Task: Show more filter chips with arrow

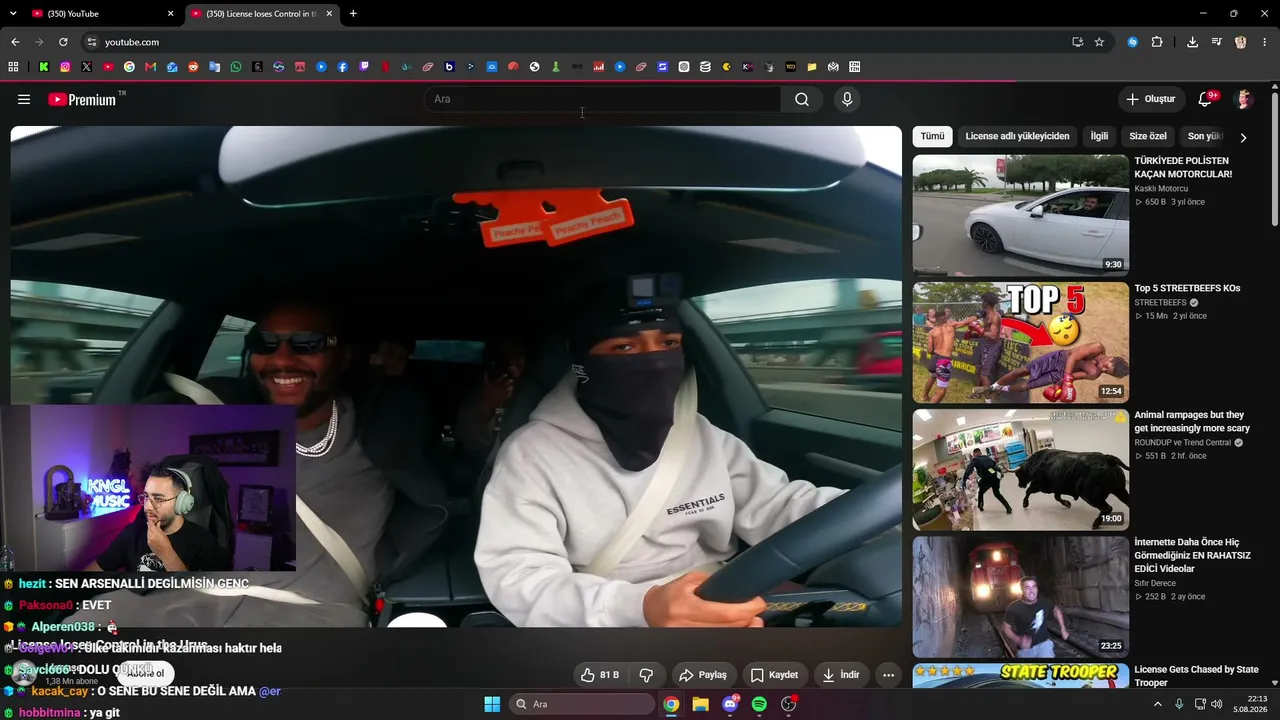Action: pyautogui.click(x=1243, y=137)
